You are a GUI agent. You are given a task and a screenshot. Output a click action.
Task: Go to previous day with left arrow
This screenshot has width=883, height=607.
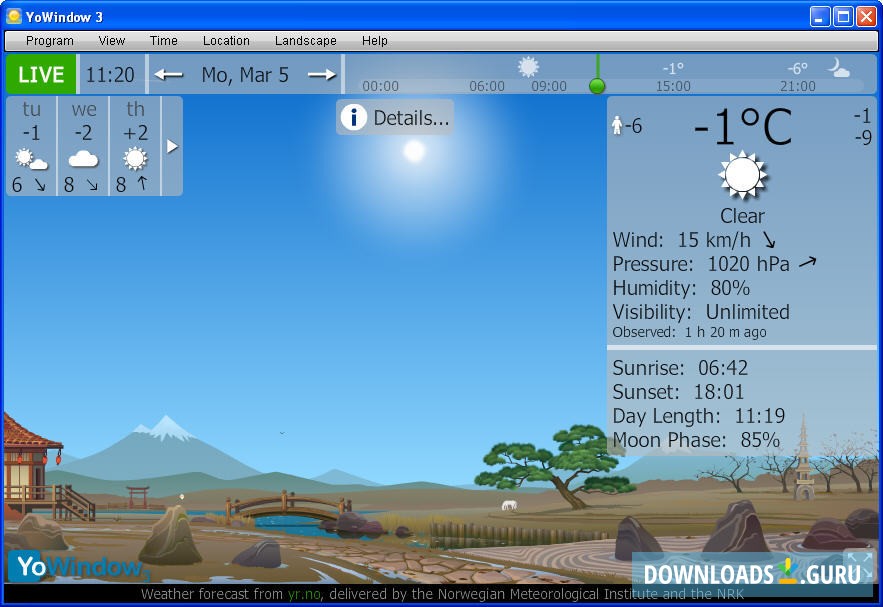pyautogui.click(x=168, y=74)
